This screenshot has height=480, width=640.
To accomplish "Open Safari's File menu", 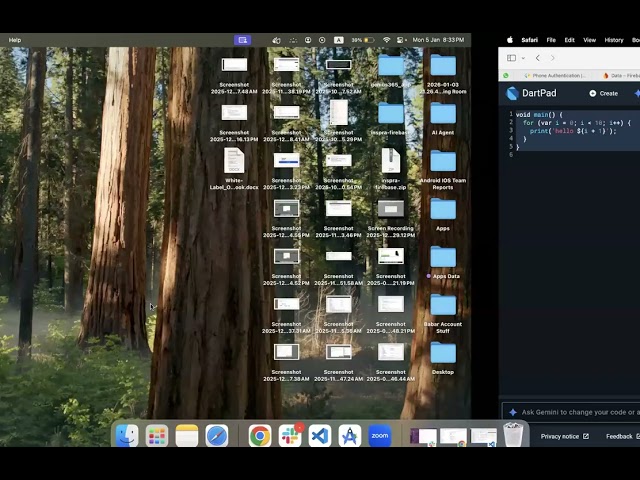I will [x=551, y=40].
